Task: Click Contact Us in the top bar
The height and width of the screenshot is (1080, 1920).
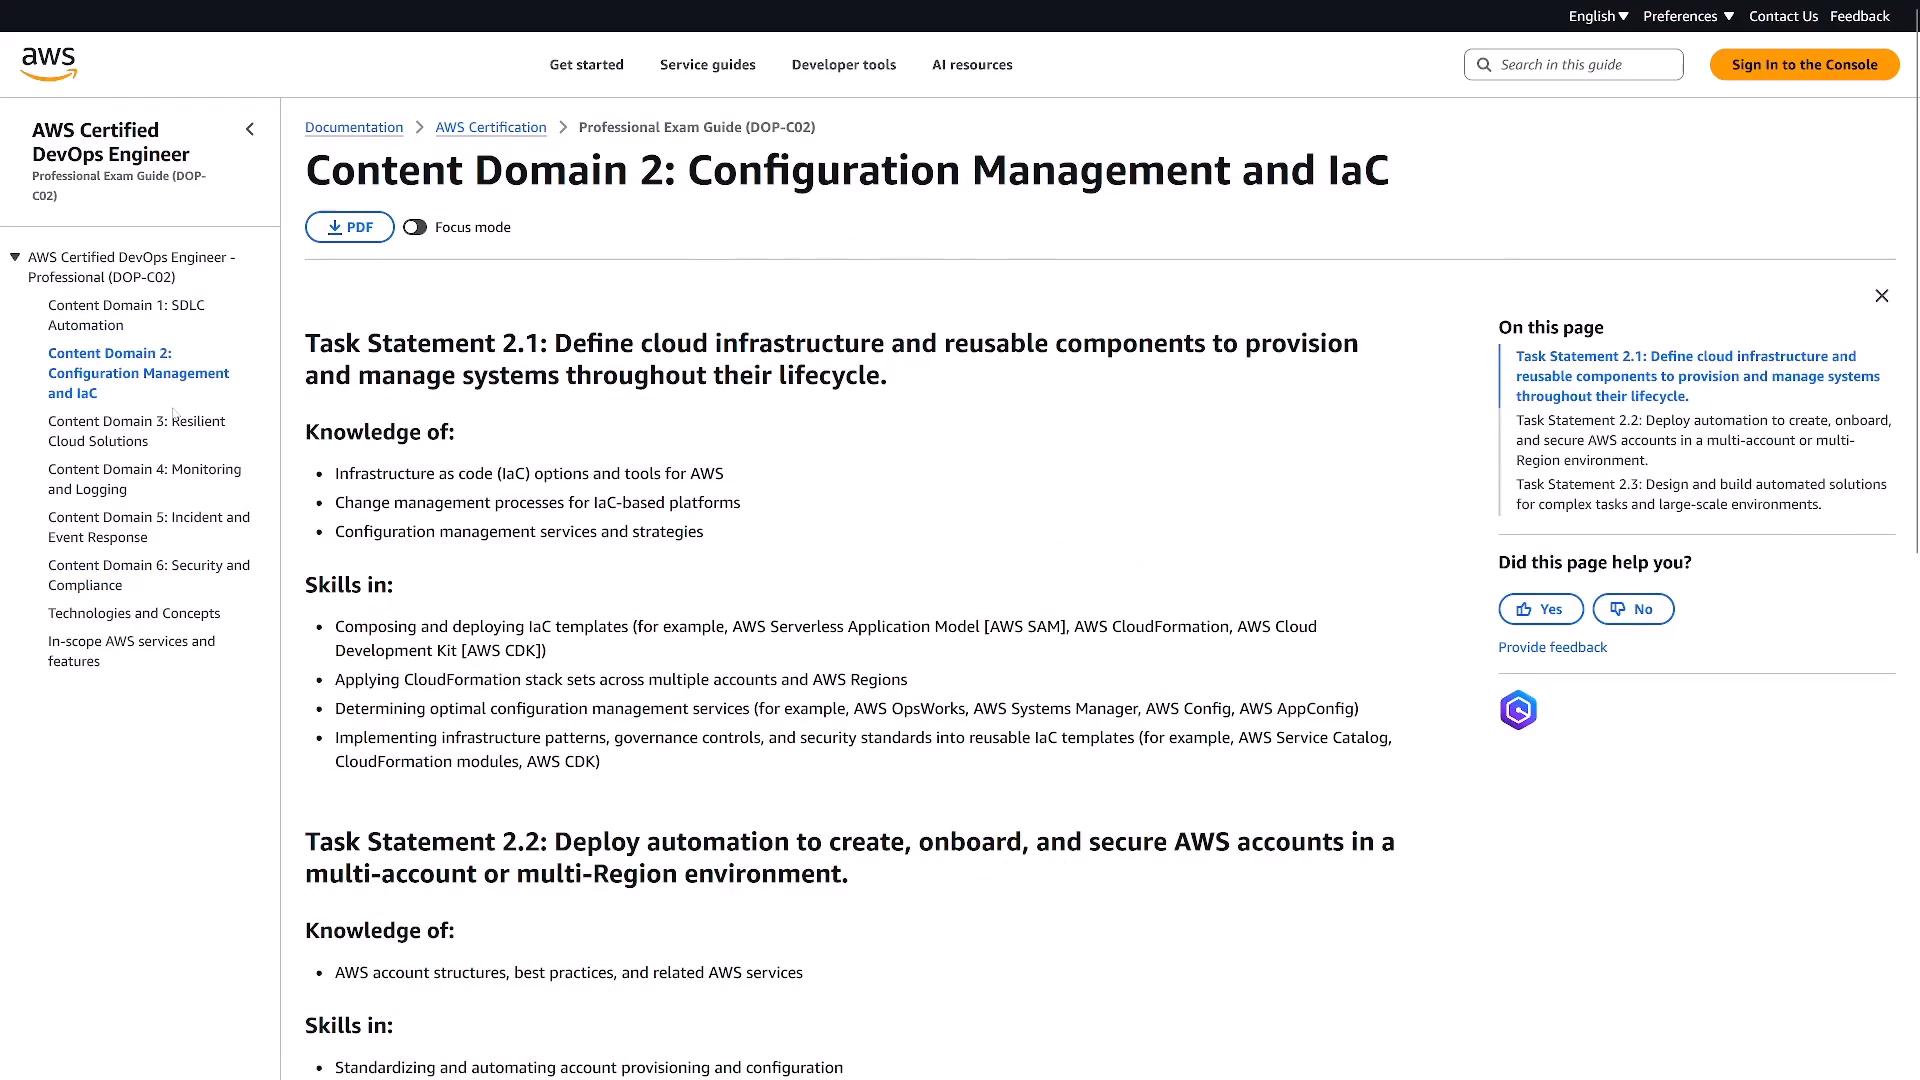Action: tap(1783, 16)
